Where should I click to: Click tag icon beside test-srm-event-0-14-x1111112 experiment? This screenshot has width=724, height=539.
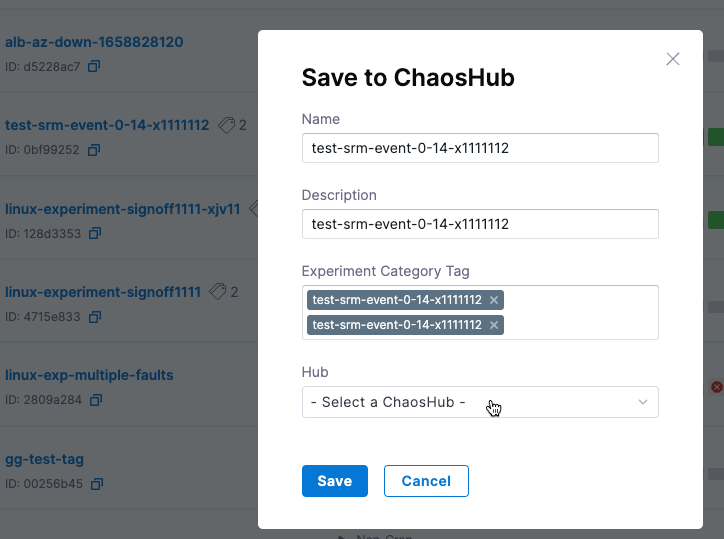[226, 125]
